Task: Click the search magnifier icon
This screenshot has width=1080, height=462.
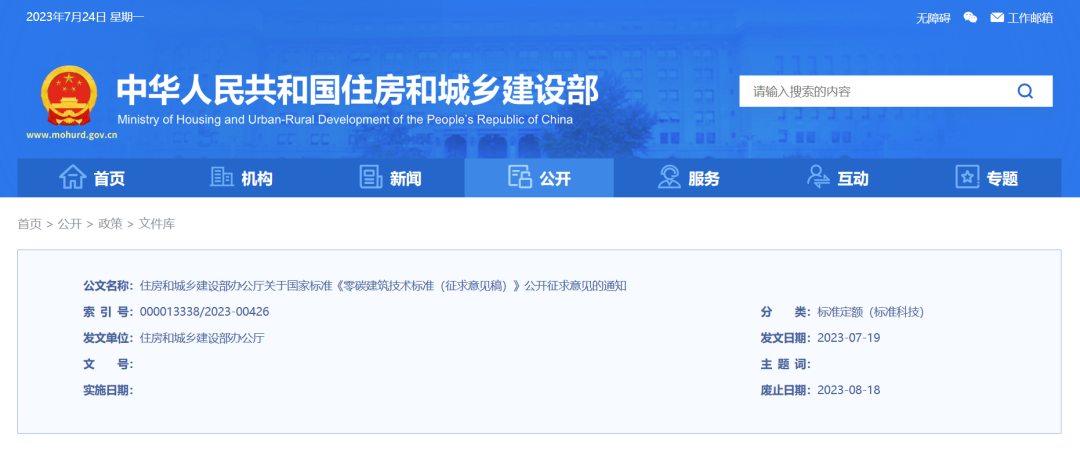Action: pos(1025,91)
